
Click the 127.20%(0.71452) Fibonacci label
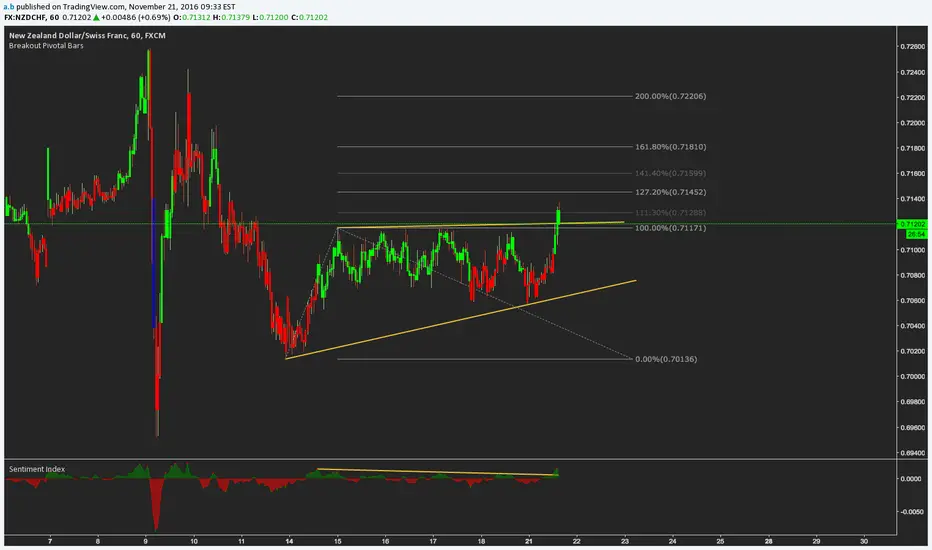pos(670,192)
